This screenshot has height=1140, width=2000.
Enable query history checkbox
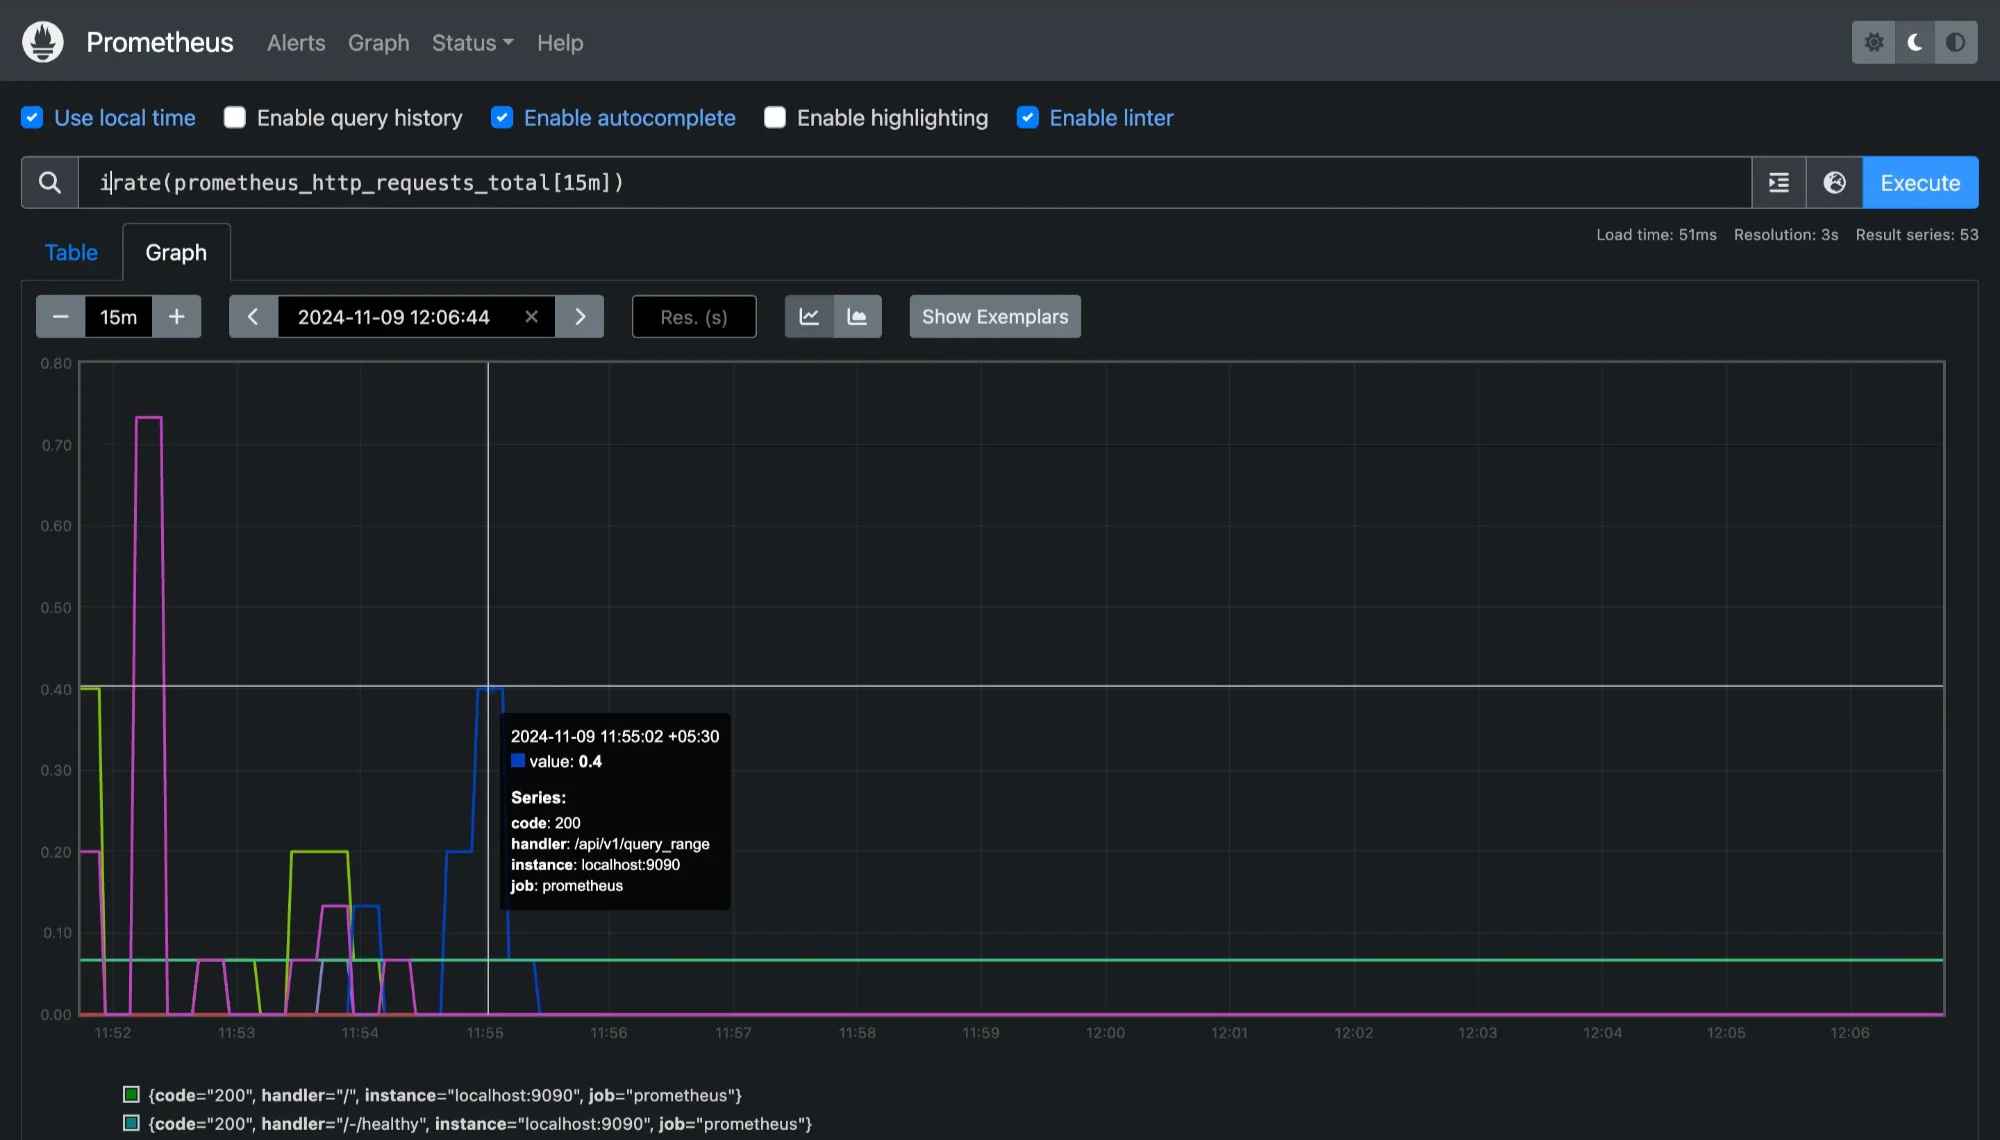pos(235,118)
